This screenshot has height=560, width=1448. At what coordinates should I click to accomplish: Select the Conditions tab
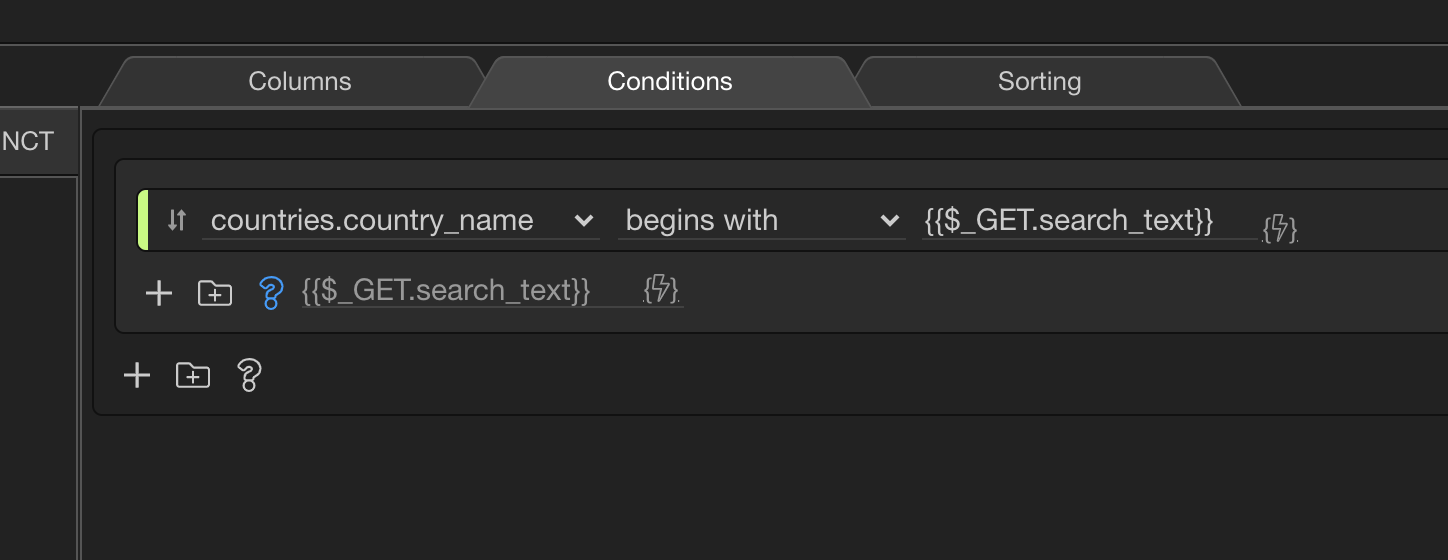tap(670, 81)
